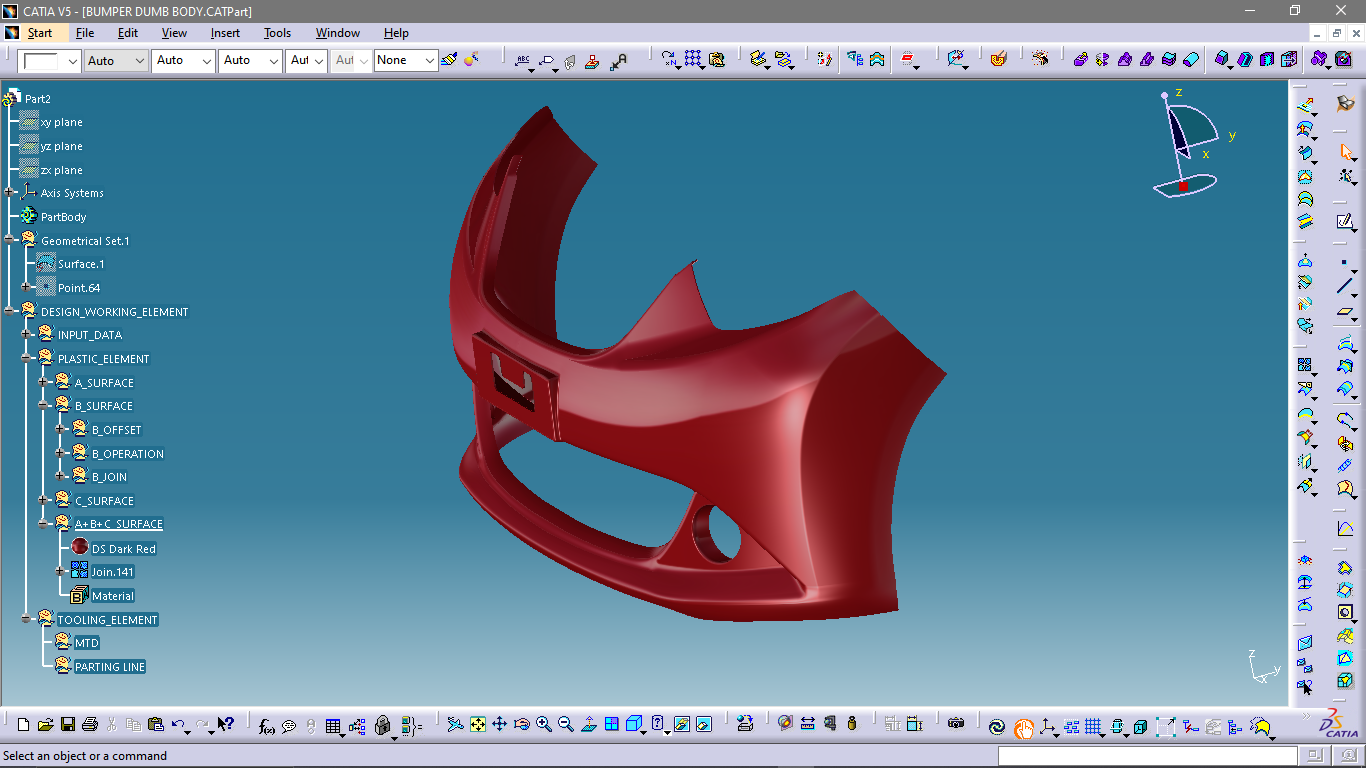Select the Point creation tool on right toolbar
The width and height of the screenshot is (1366, 768).
tap(1344, 262)
